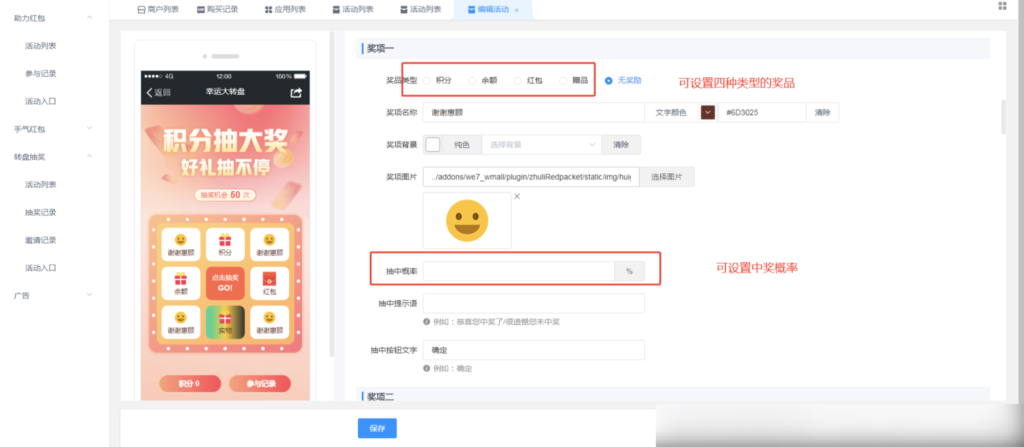Click the smiley prize image thumbnail
The height and width of the screenshot is (447, 1024).
tap(467, 220)
